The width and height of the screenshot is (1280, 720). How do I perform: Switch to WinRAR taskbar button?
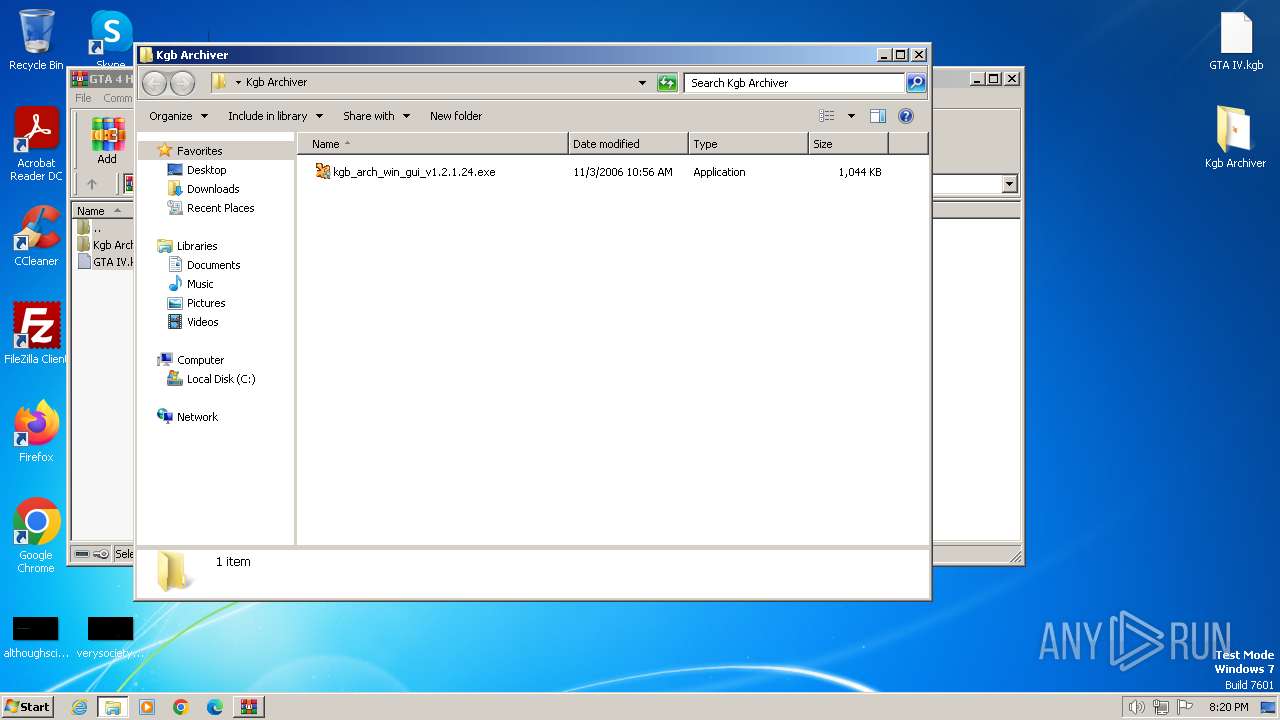click(248, 707)
